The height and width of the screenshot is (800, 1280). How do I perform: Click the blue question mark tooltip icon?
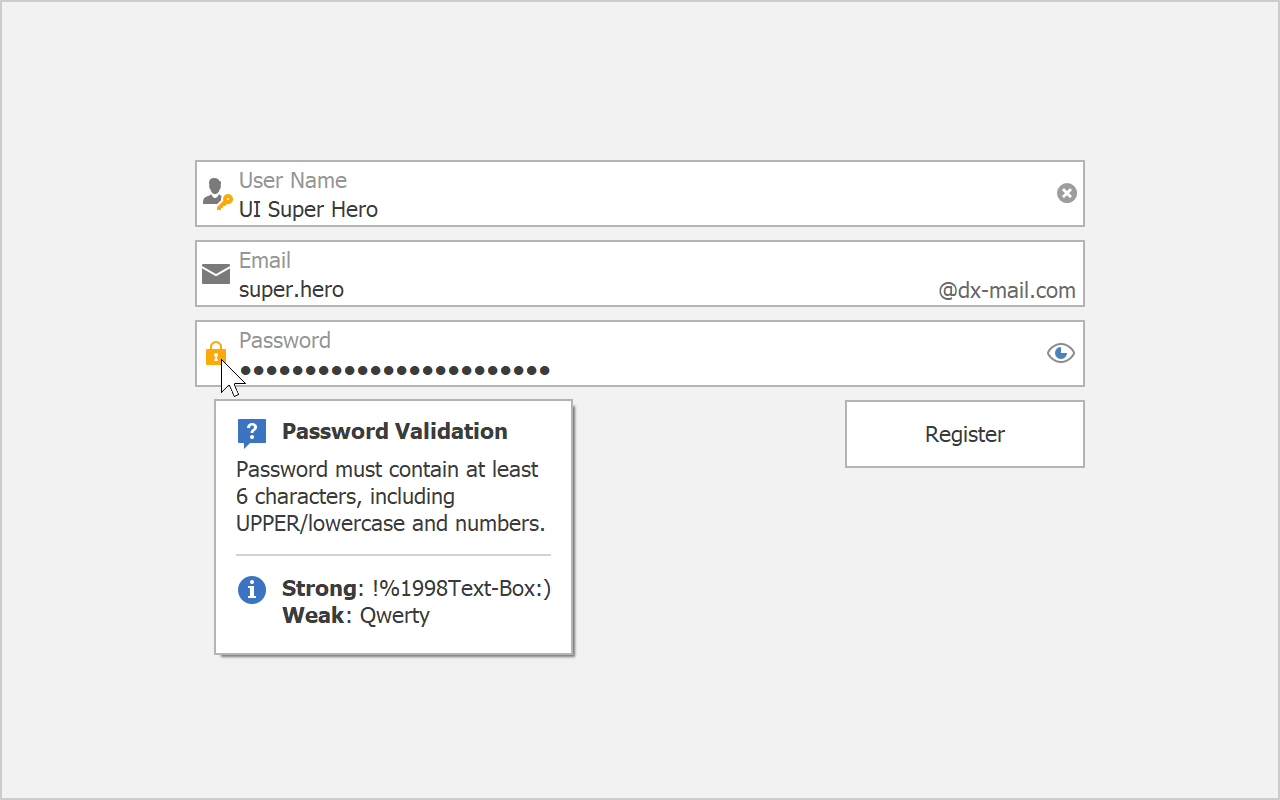(x=252, y=432)
